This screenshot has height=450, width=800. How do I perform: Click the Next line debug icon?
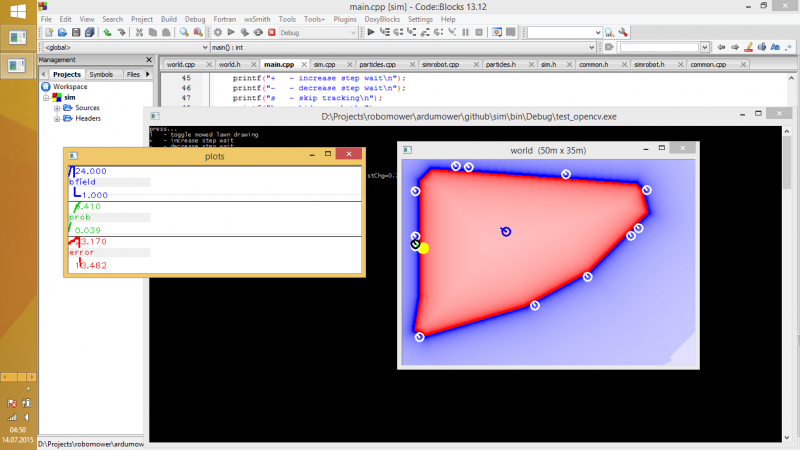click(398, 33)
